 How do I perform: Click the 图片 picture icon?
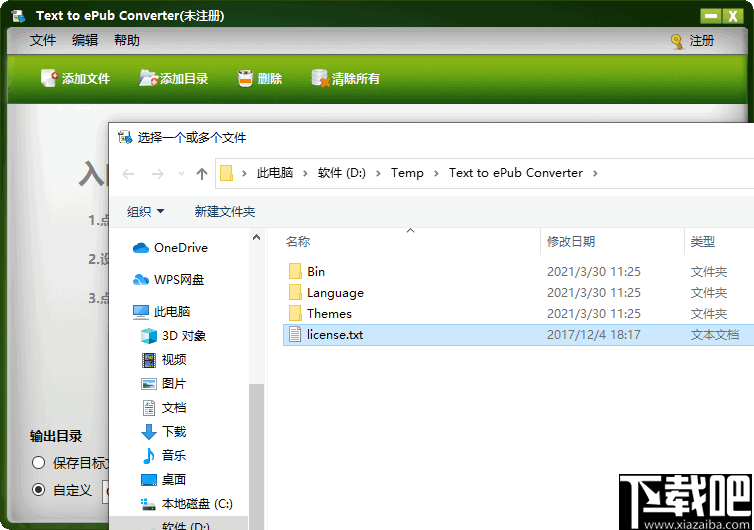(x=149, y=384)
